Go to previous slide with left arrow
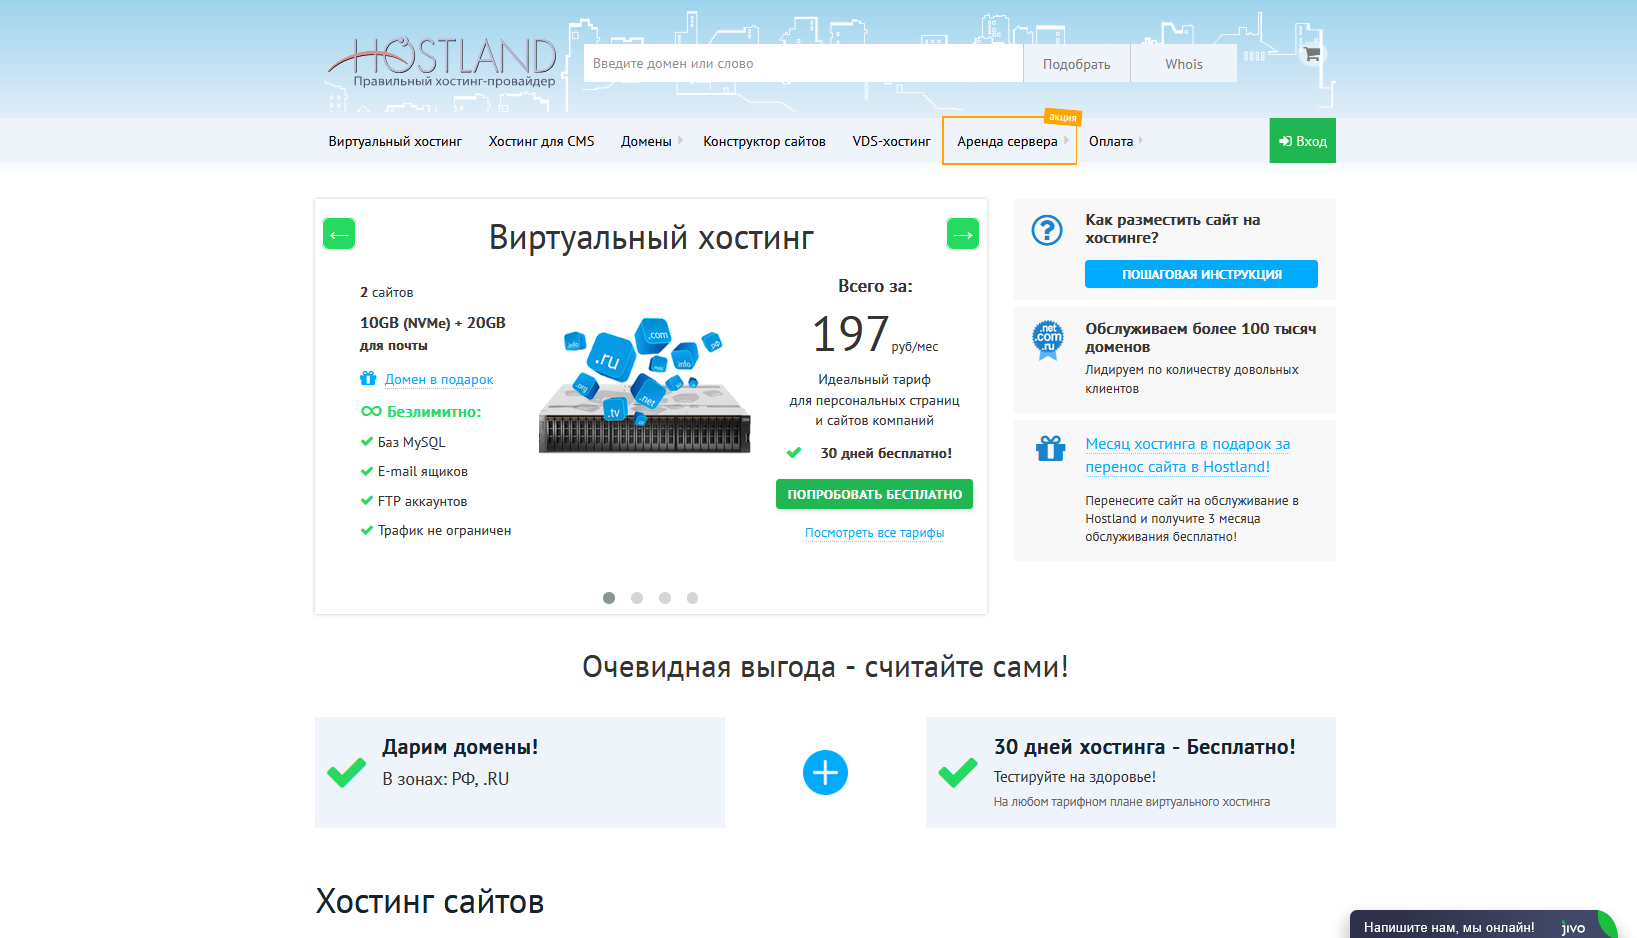The width and height of the screenshot is (1637, 938). click(x=339, y=234)
